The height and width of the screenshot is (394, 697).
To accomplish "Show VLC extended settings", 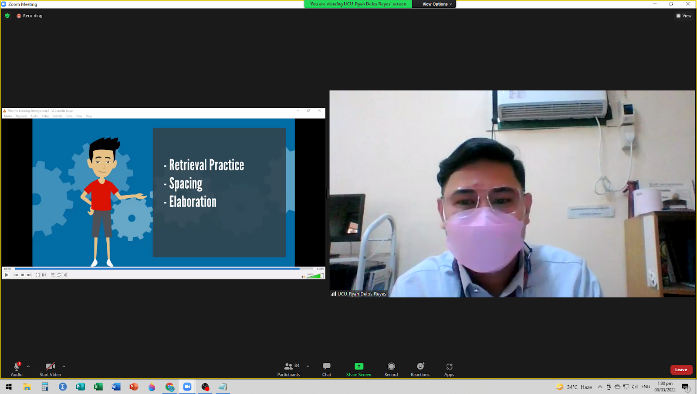I will pyautogui.click(x=44, y=275).
